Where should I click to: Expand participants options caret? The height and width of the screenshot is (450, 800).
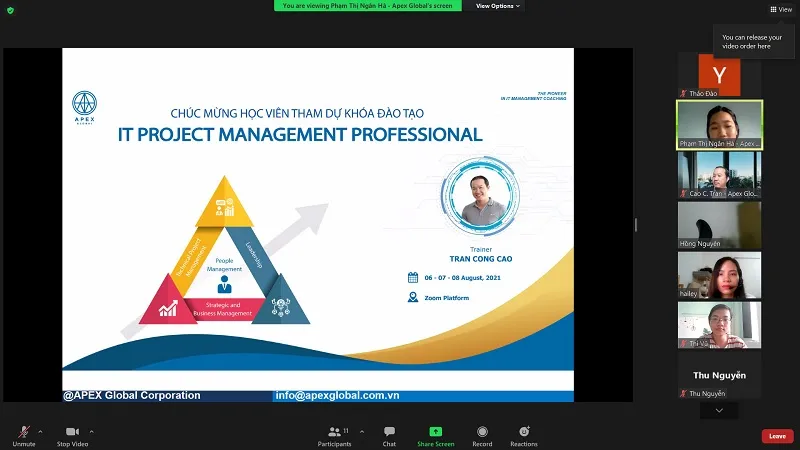tap(362, 432)
